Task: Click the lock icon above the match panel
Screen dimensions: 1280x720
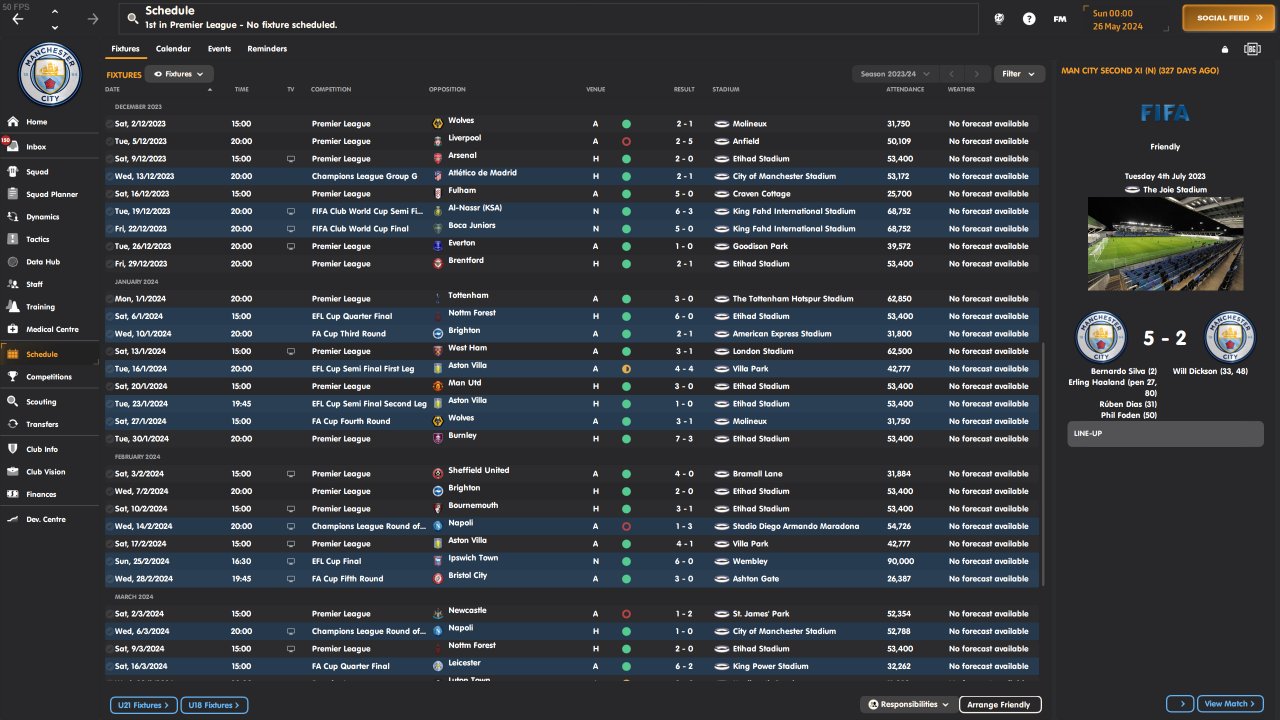Action: (1225, 49)
